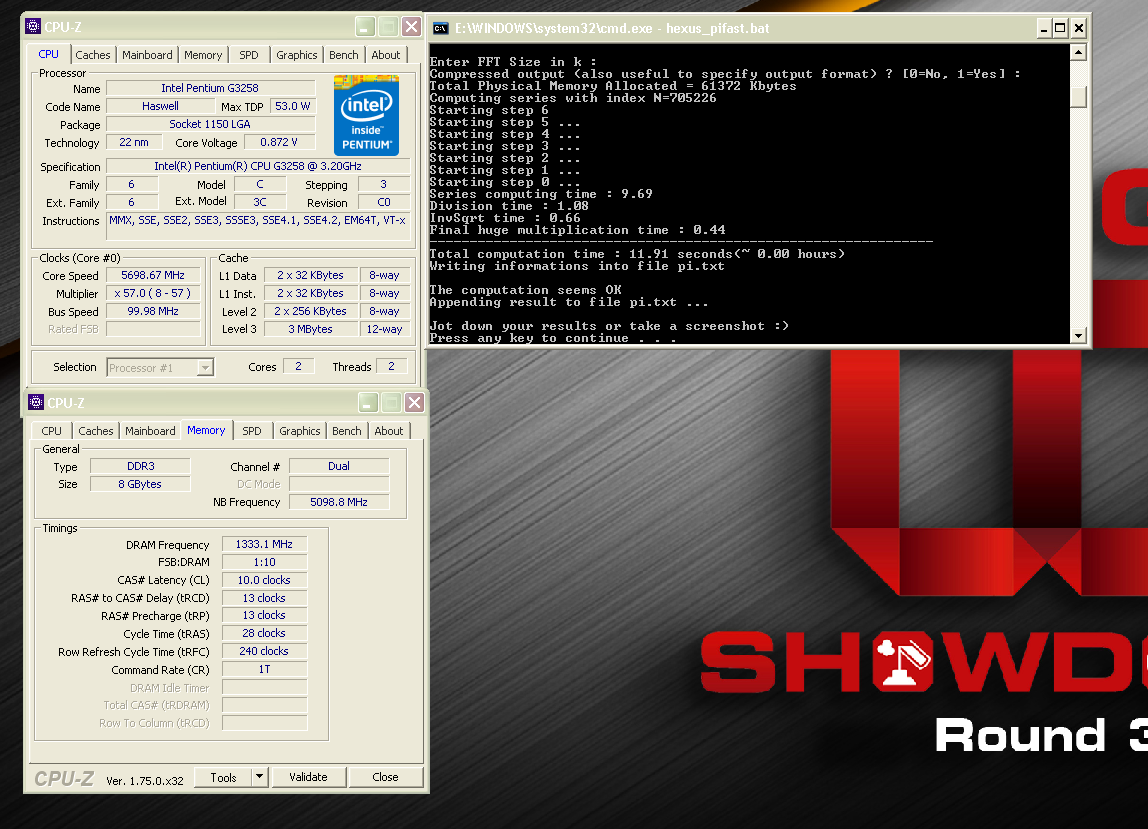Switch to Mainboard tab in top CPU-Z window
Image resolution: width=1148 pixels, height=829 pixels.
[147, 55]
